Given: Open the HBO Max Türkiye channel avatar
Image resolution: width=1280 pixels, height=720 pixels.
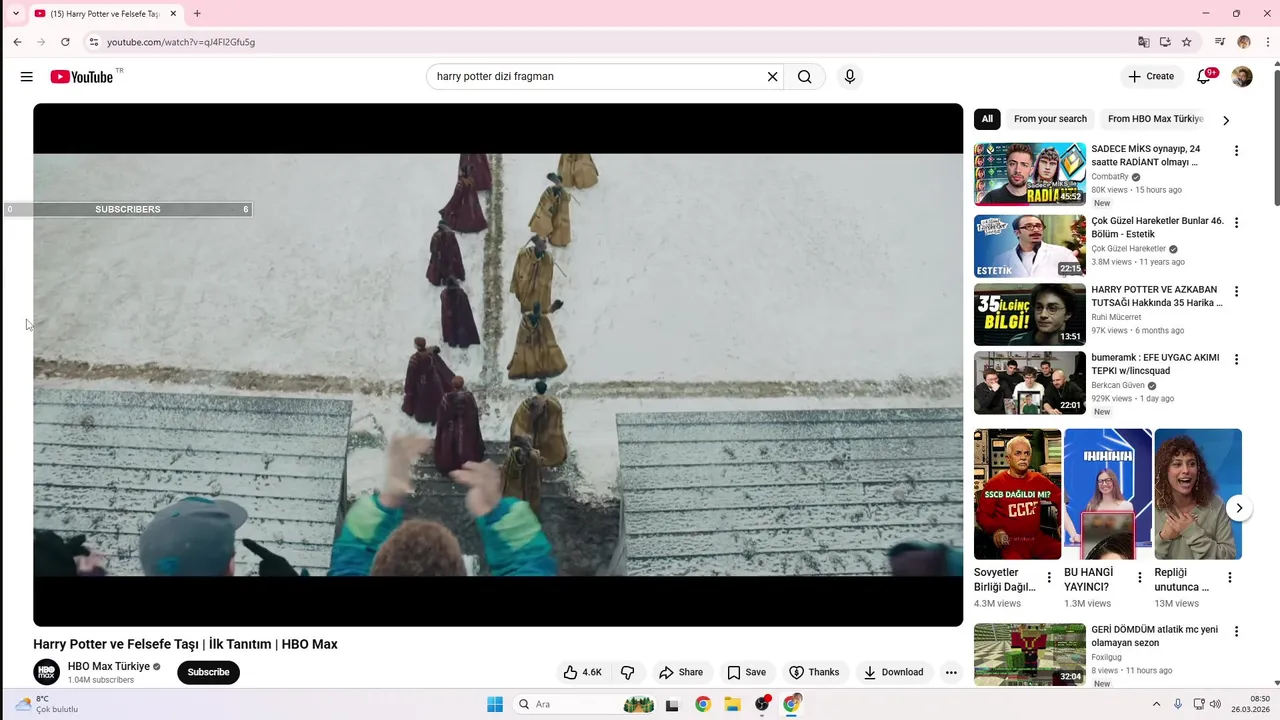Looking at the screenshot, I should (x=47, y=672).
